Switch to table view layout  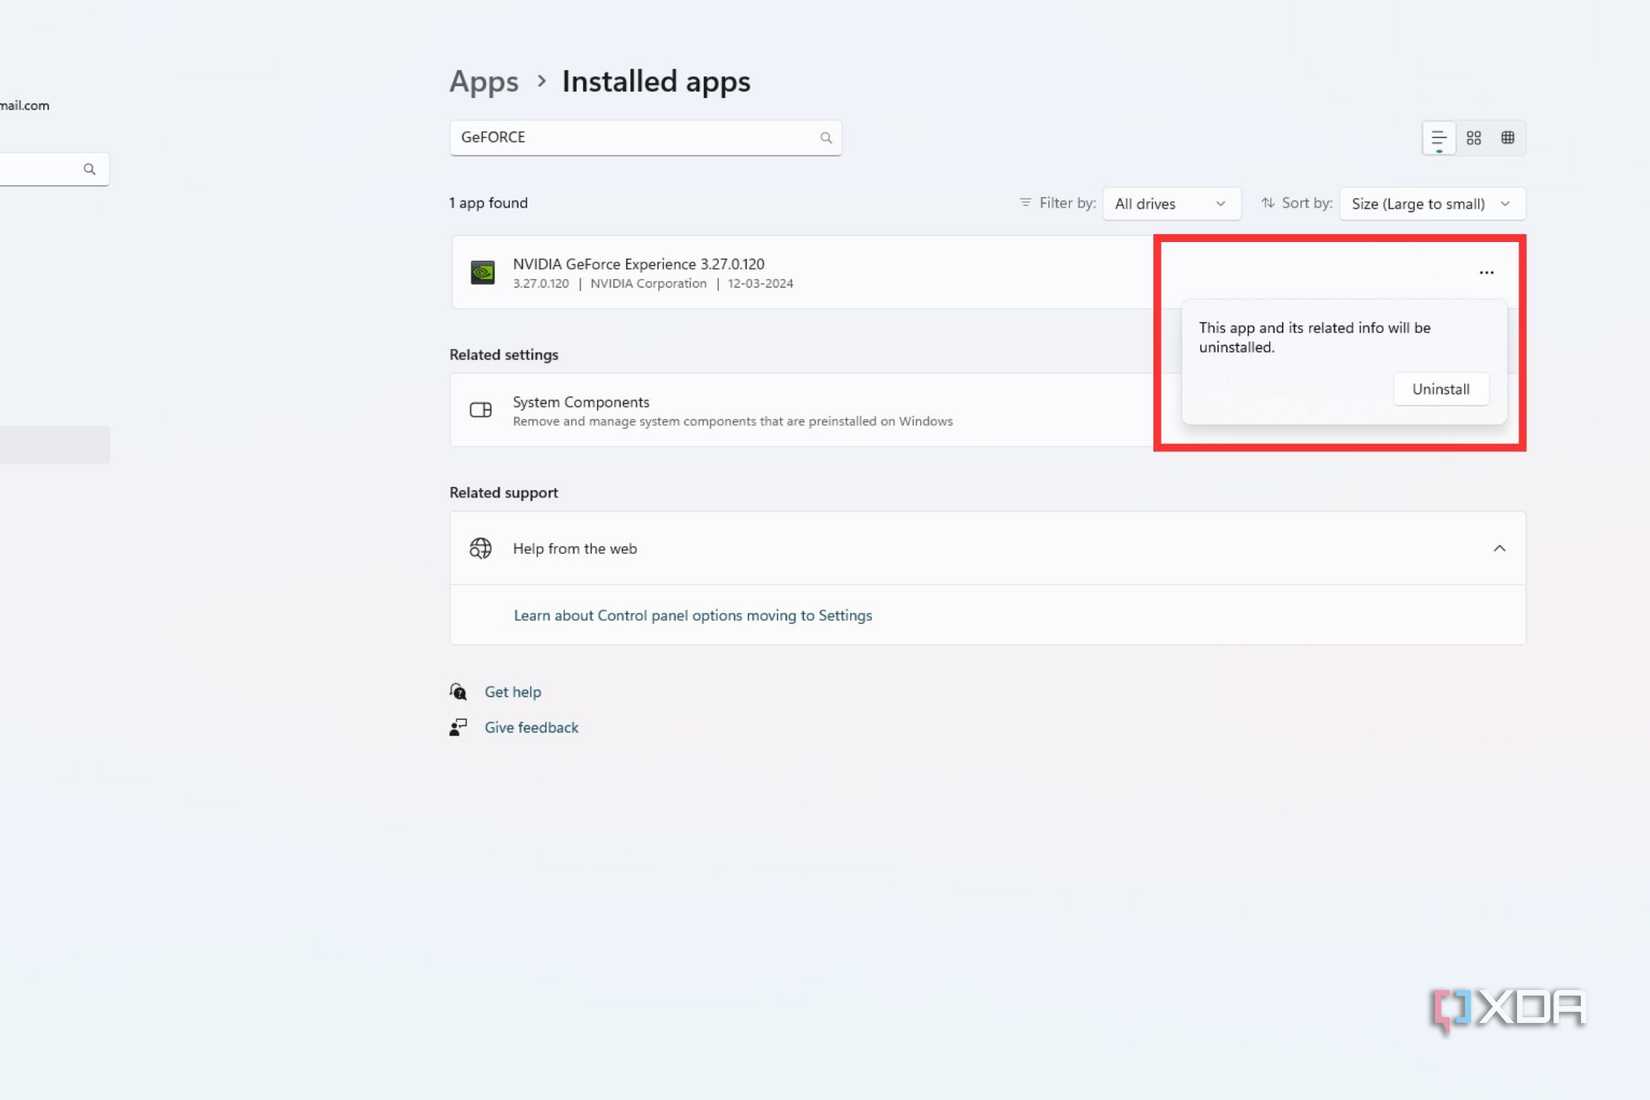[1508, 138]
